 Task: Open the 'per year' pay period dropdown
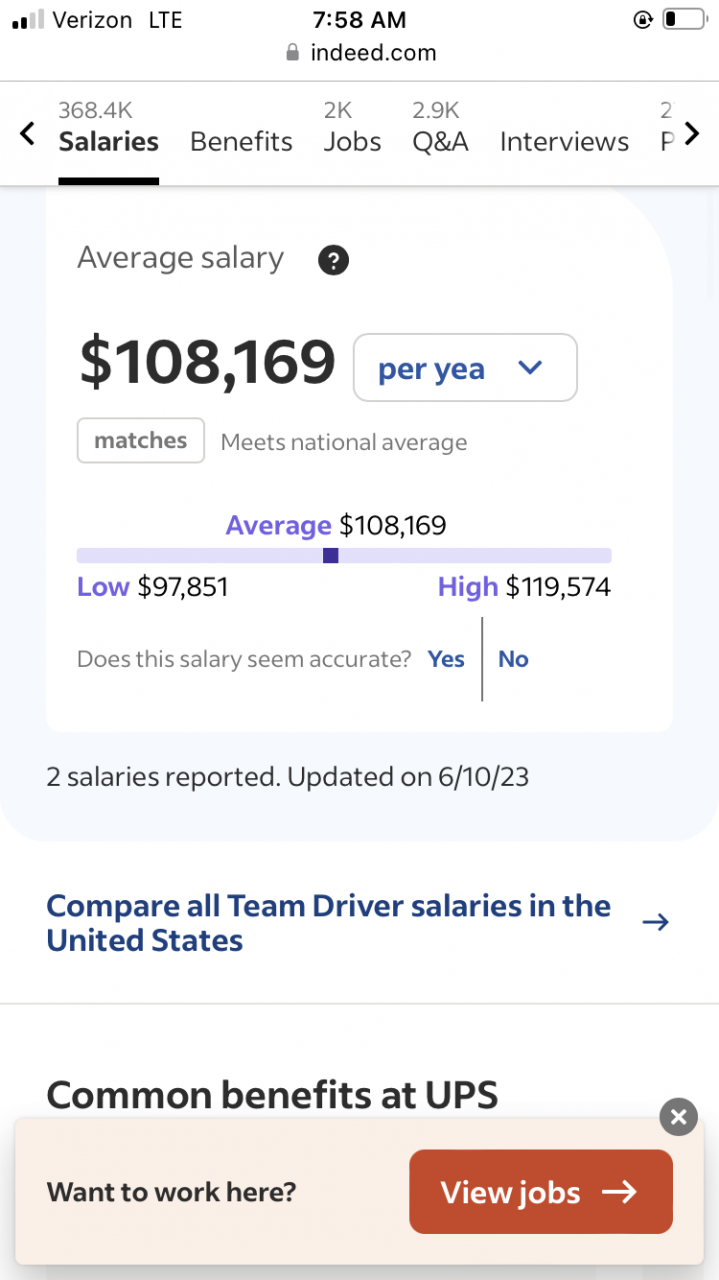coord(465,368)
